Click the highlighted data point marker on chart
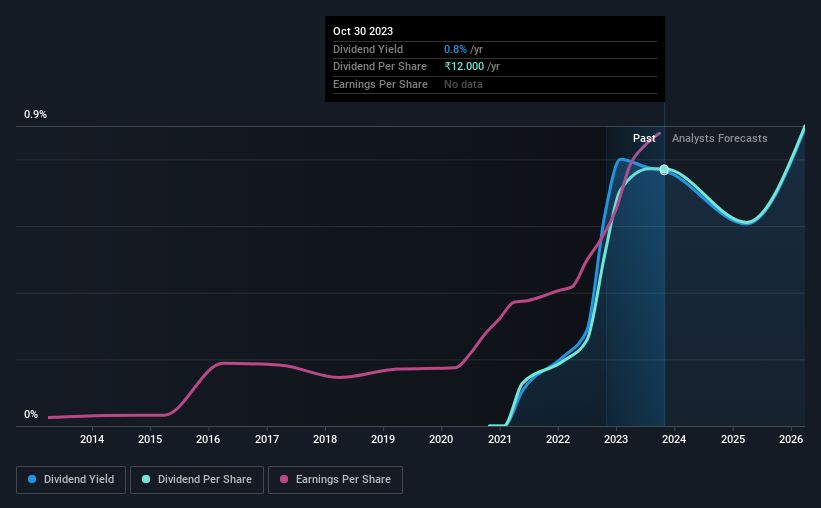The image size is (821, 508). click(x=664, y=169)
